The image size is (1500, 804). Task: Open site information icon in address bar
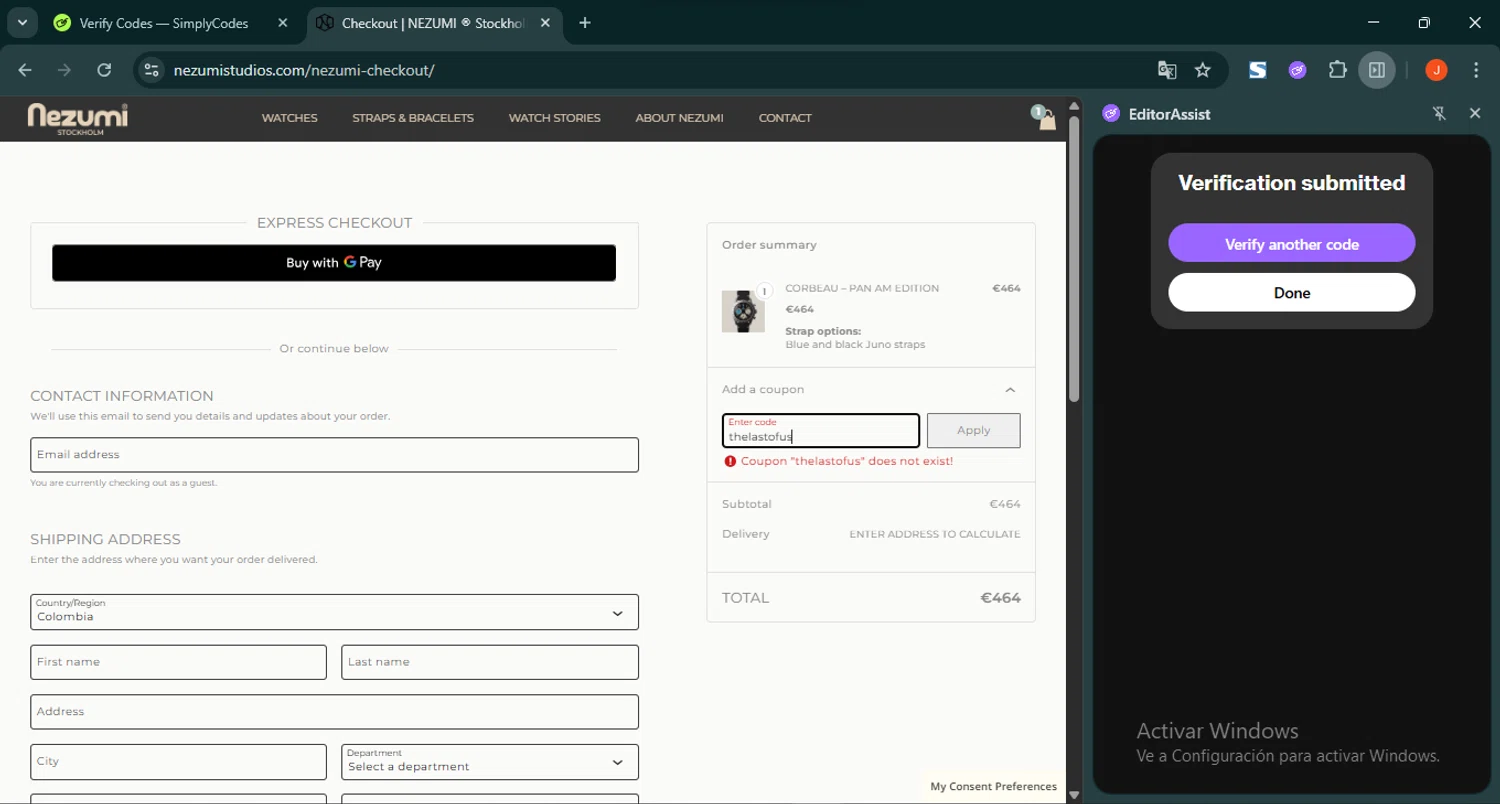[x=151, y=70]
